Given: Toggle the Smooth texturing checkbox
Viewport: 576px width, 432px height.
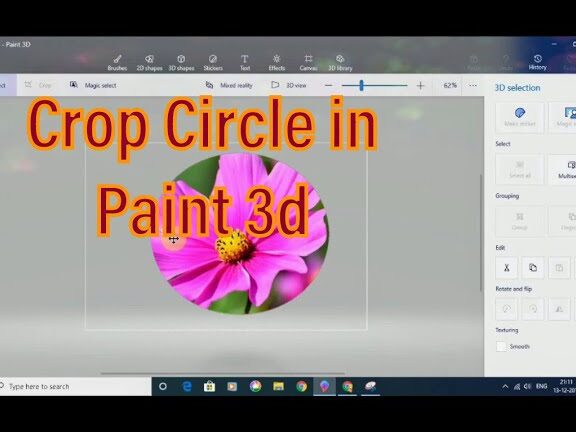Looking at the screenshot, I should [501, 346].
